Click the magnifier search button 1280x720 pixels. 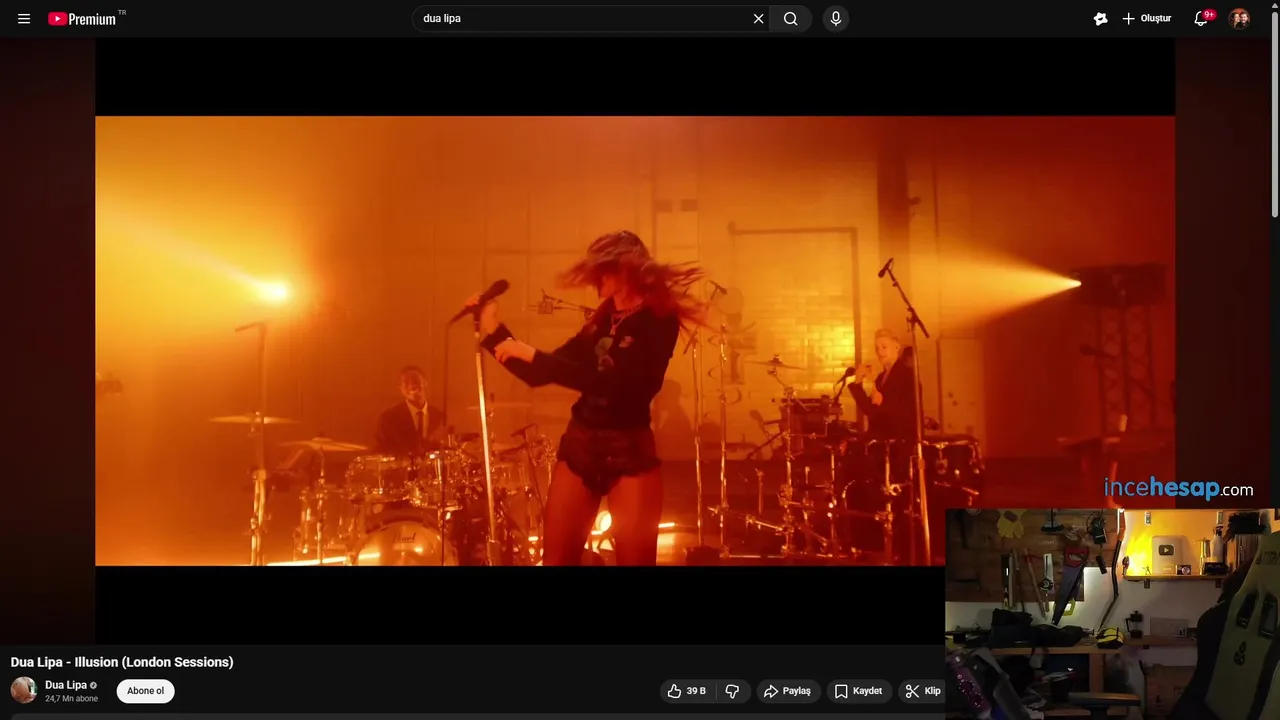(790, 18)
